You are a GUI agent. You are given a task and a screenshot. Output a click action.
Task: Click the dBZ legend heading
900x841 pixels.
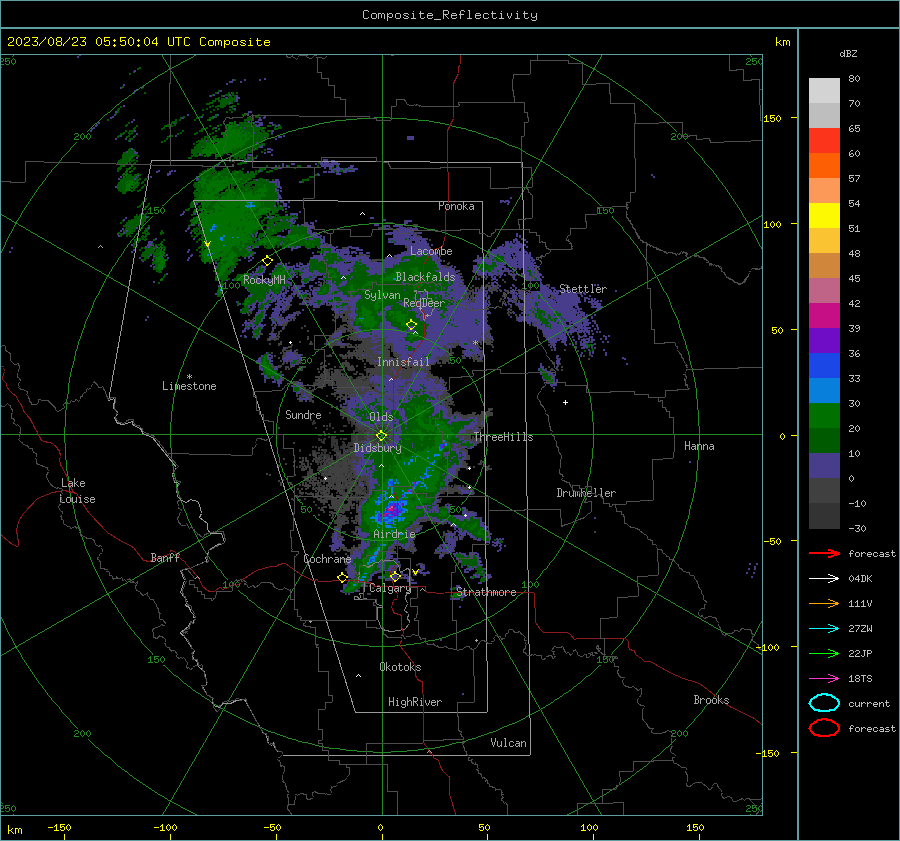pyautogui.click(x=848, y=53)
